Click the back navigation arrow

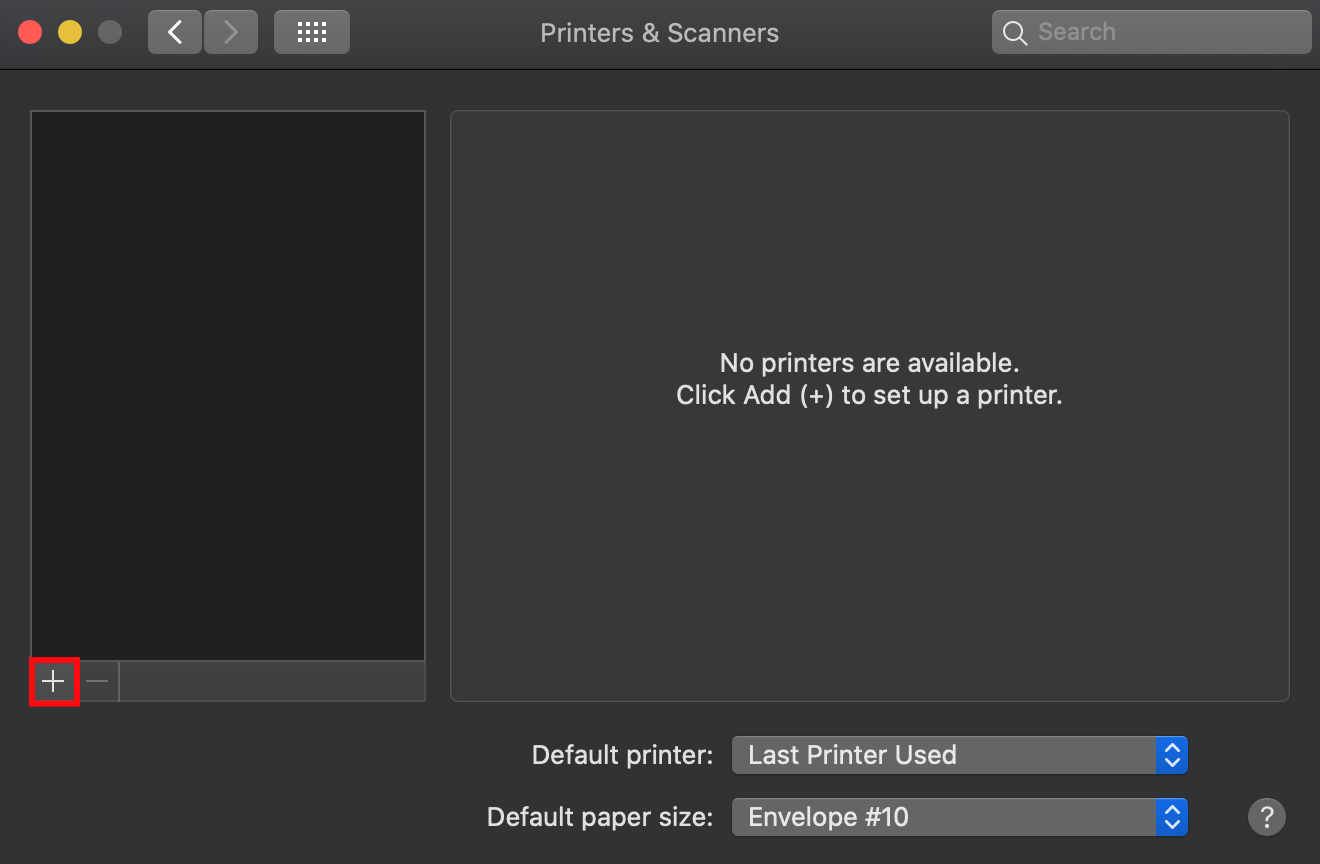pos(174,31)
